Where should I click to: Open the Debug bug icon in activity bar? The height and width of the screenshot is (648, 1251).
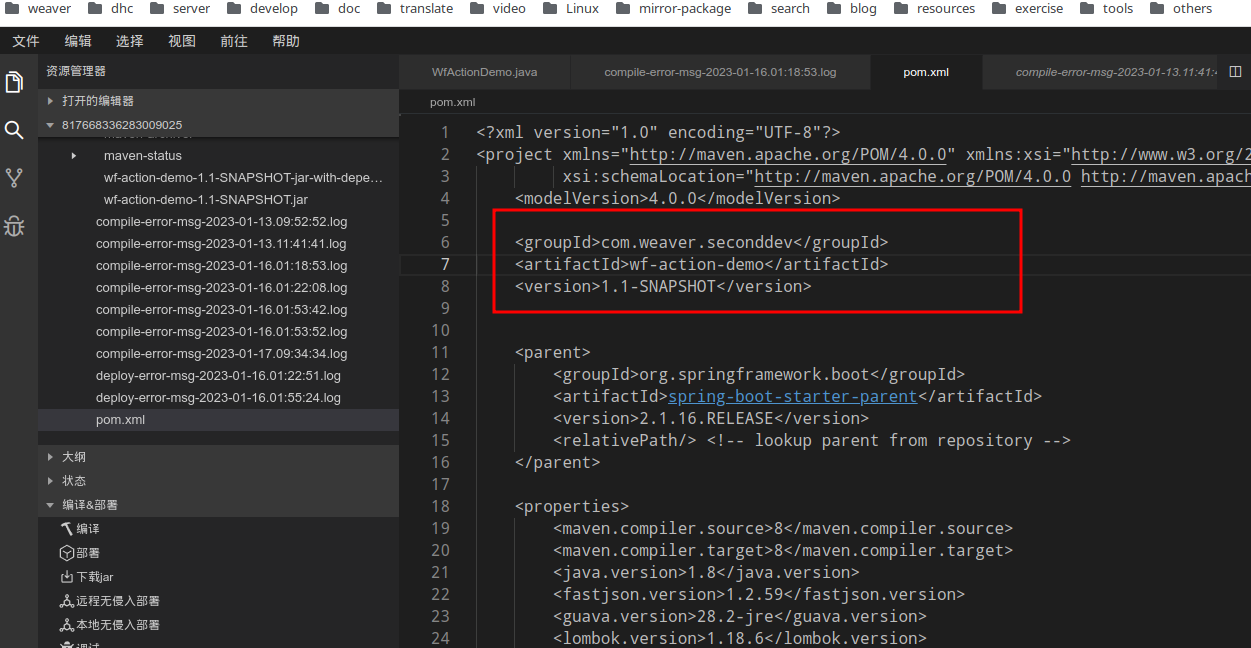click(14, 226)
